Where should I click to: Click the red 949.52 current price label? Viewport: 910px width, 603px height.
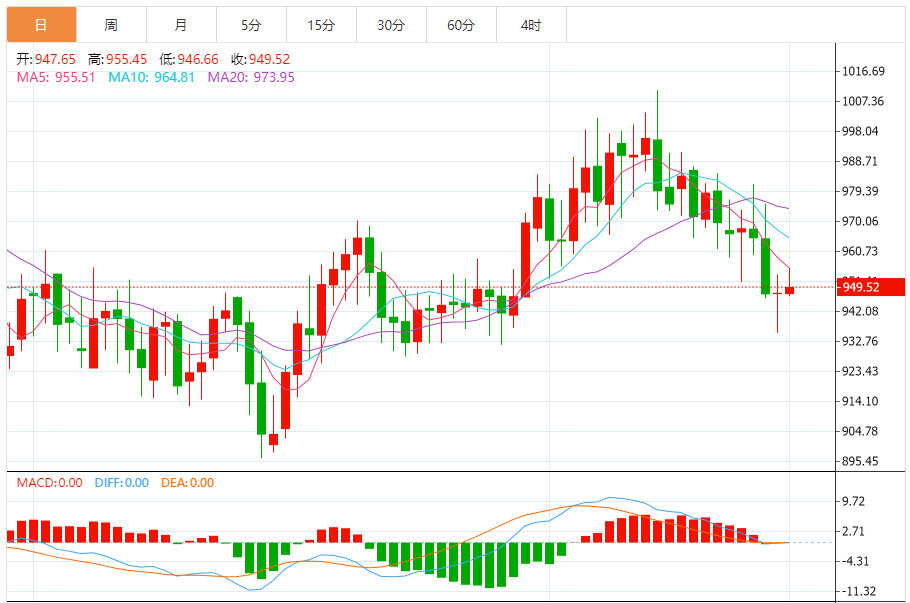pos(871,287)
